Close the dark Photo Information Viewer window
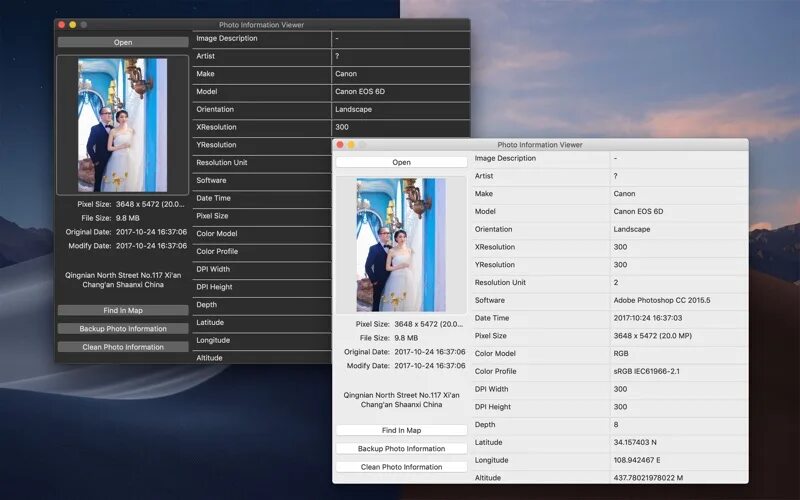Screen dimensions: 800x500 (62, 24)
